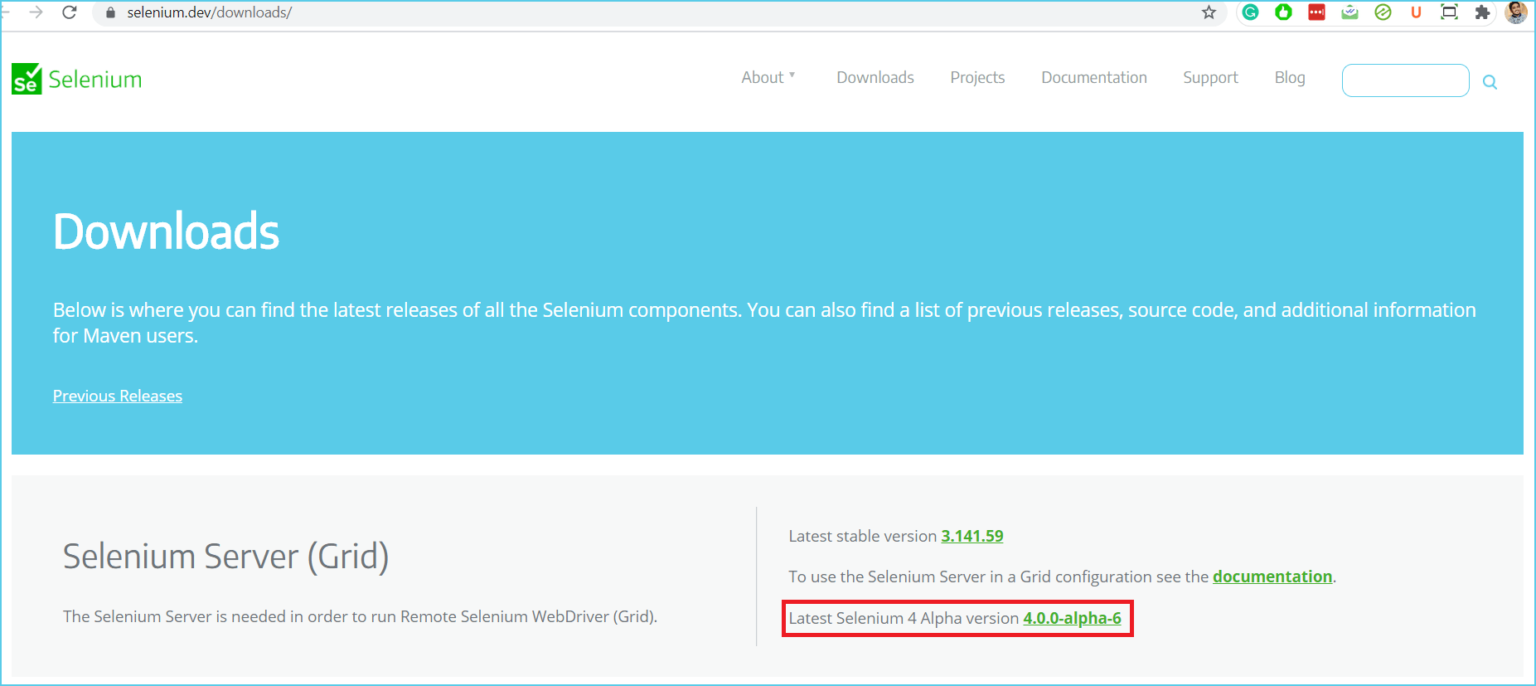Open the Chrome profile avatar
1536x686 pixels.
(1516, 12)
